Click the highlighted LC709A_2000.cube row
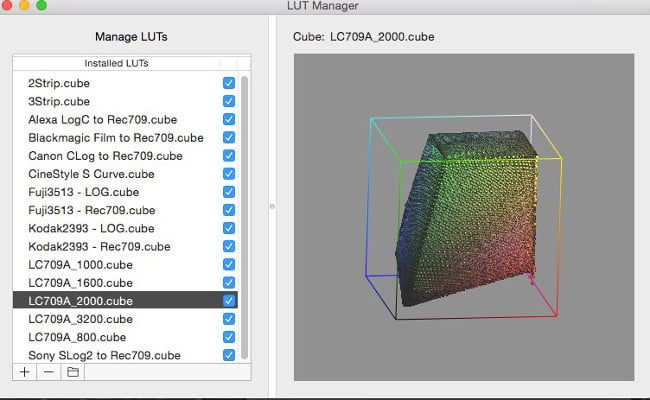The image size is (650, 400). [x=125, y=301]
